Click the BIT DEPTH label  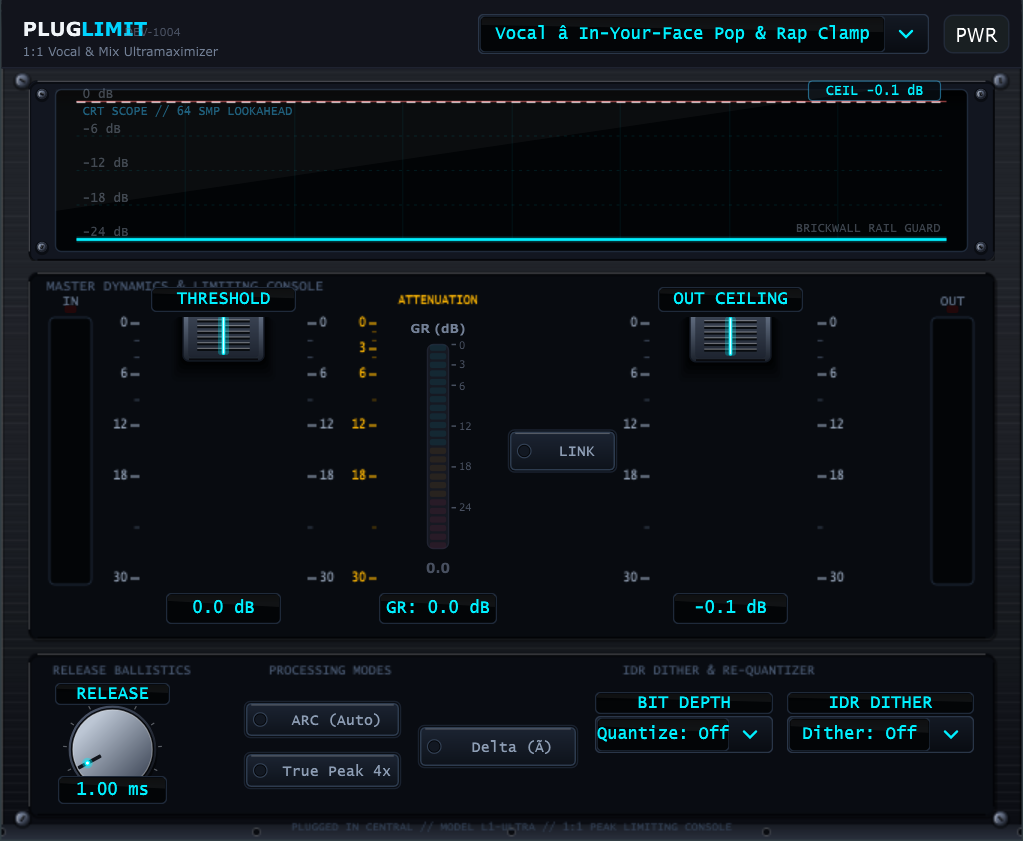[x=684, y=703]
